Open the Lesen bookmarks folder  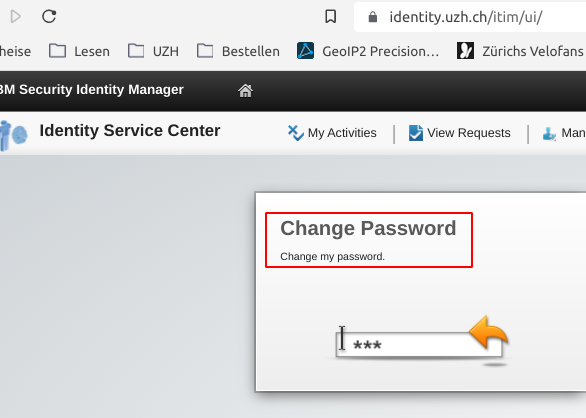(79, 51)
